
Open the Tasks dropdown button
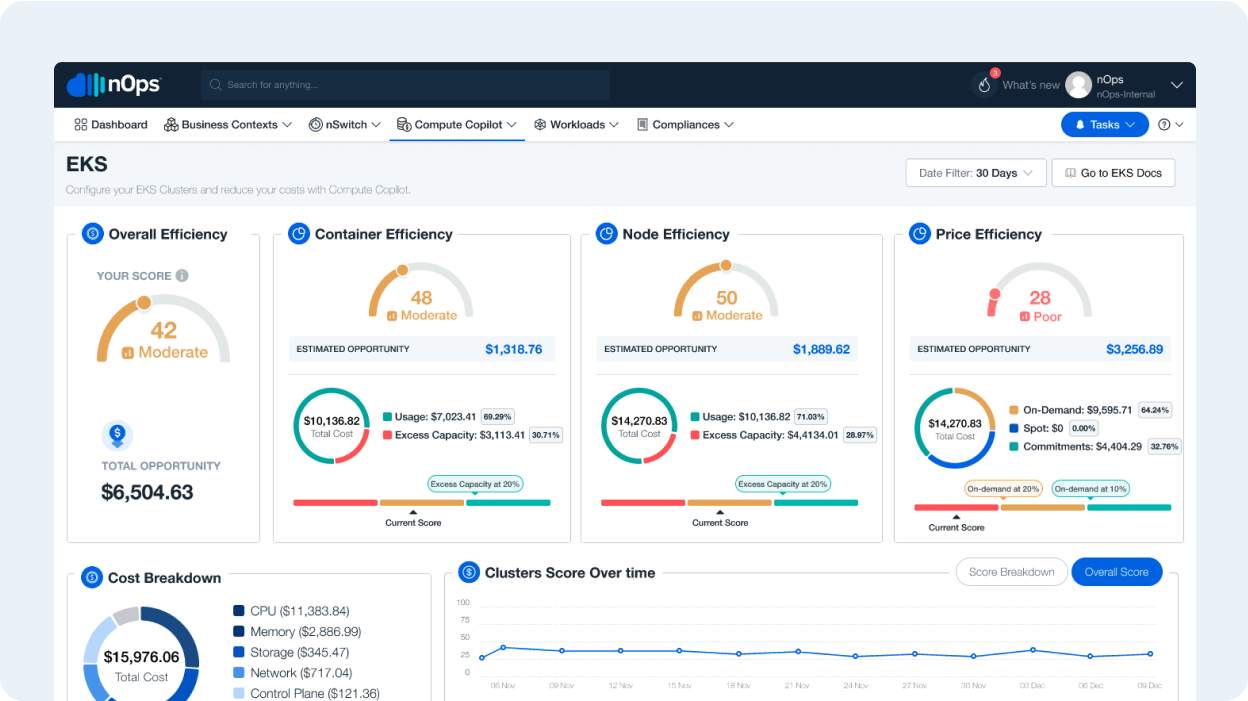pyautogui.click(x=1105, y=125)
